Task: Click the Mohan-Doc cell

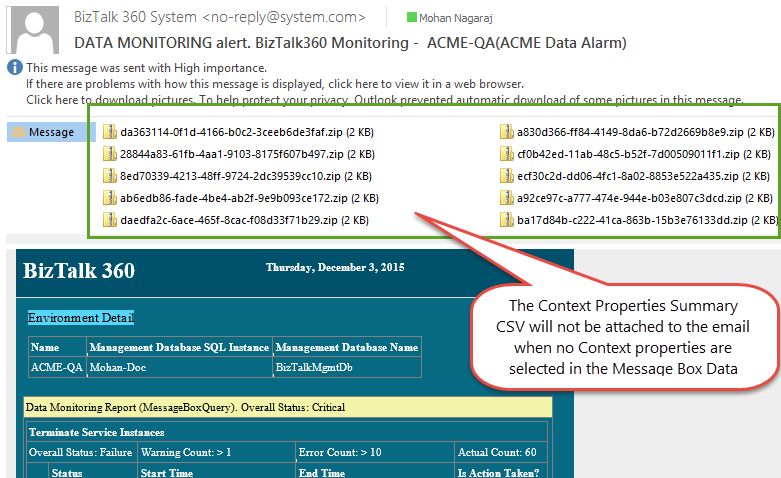Action: point(179,367)
